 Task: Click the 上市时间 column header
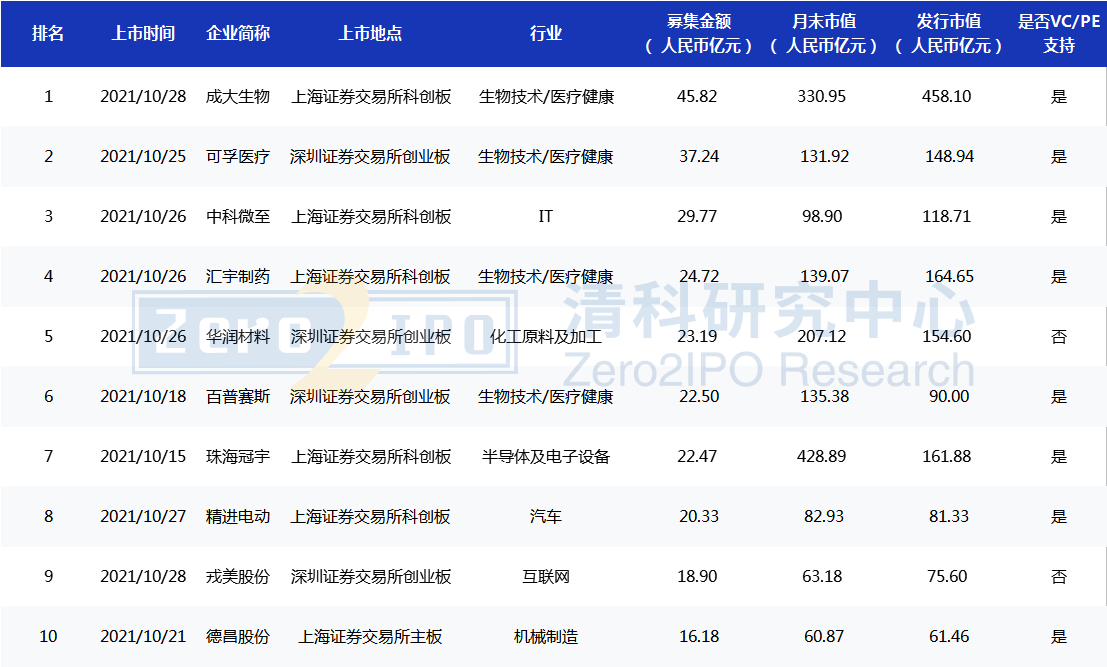143,33
